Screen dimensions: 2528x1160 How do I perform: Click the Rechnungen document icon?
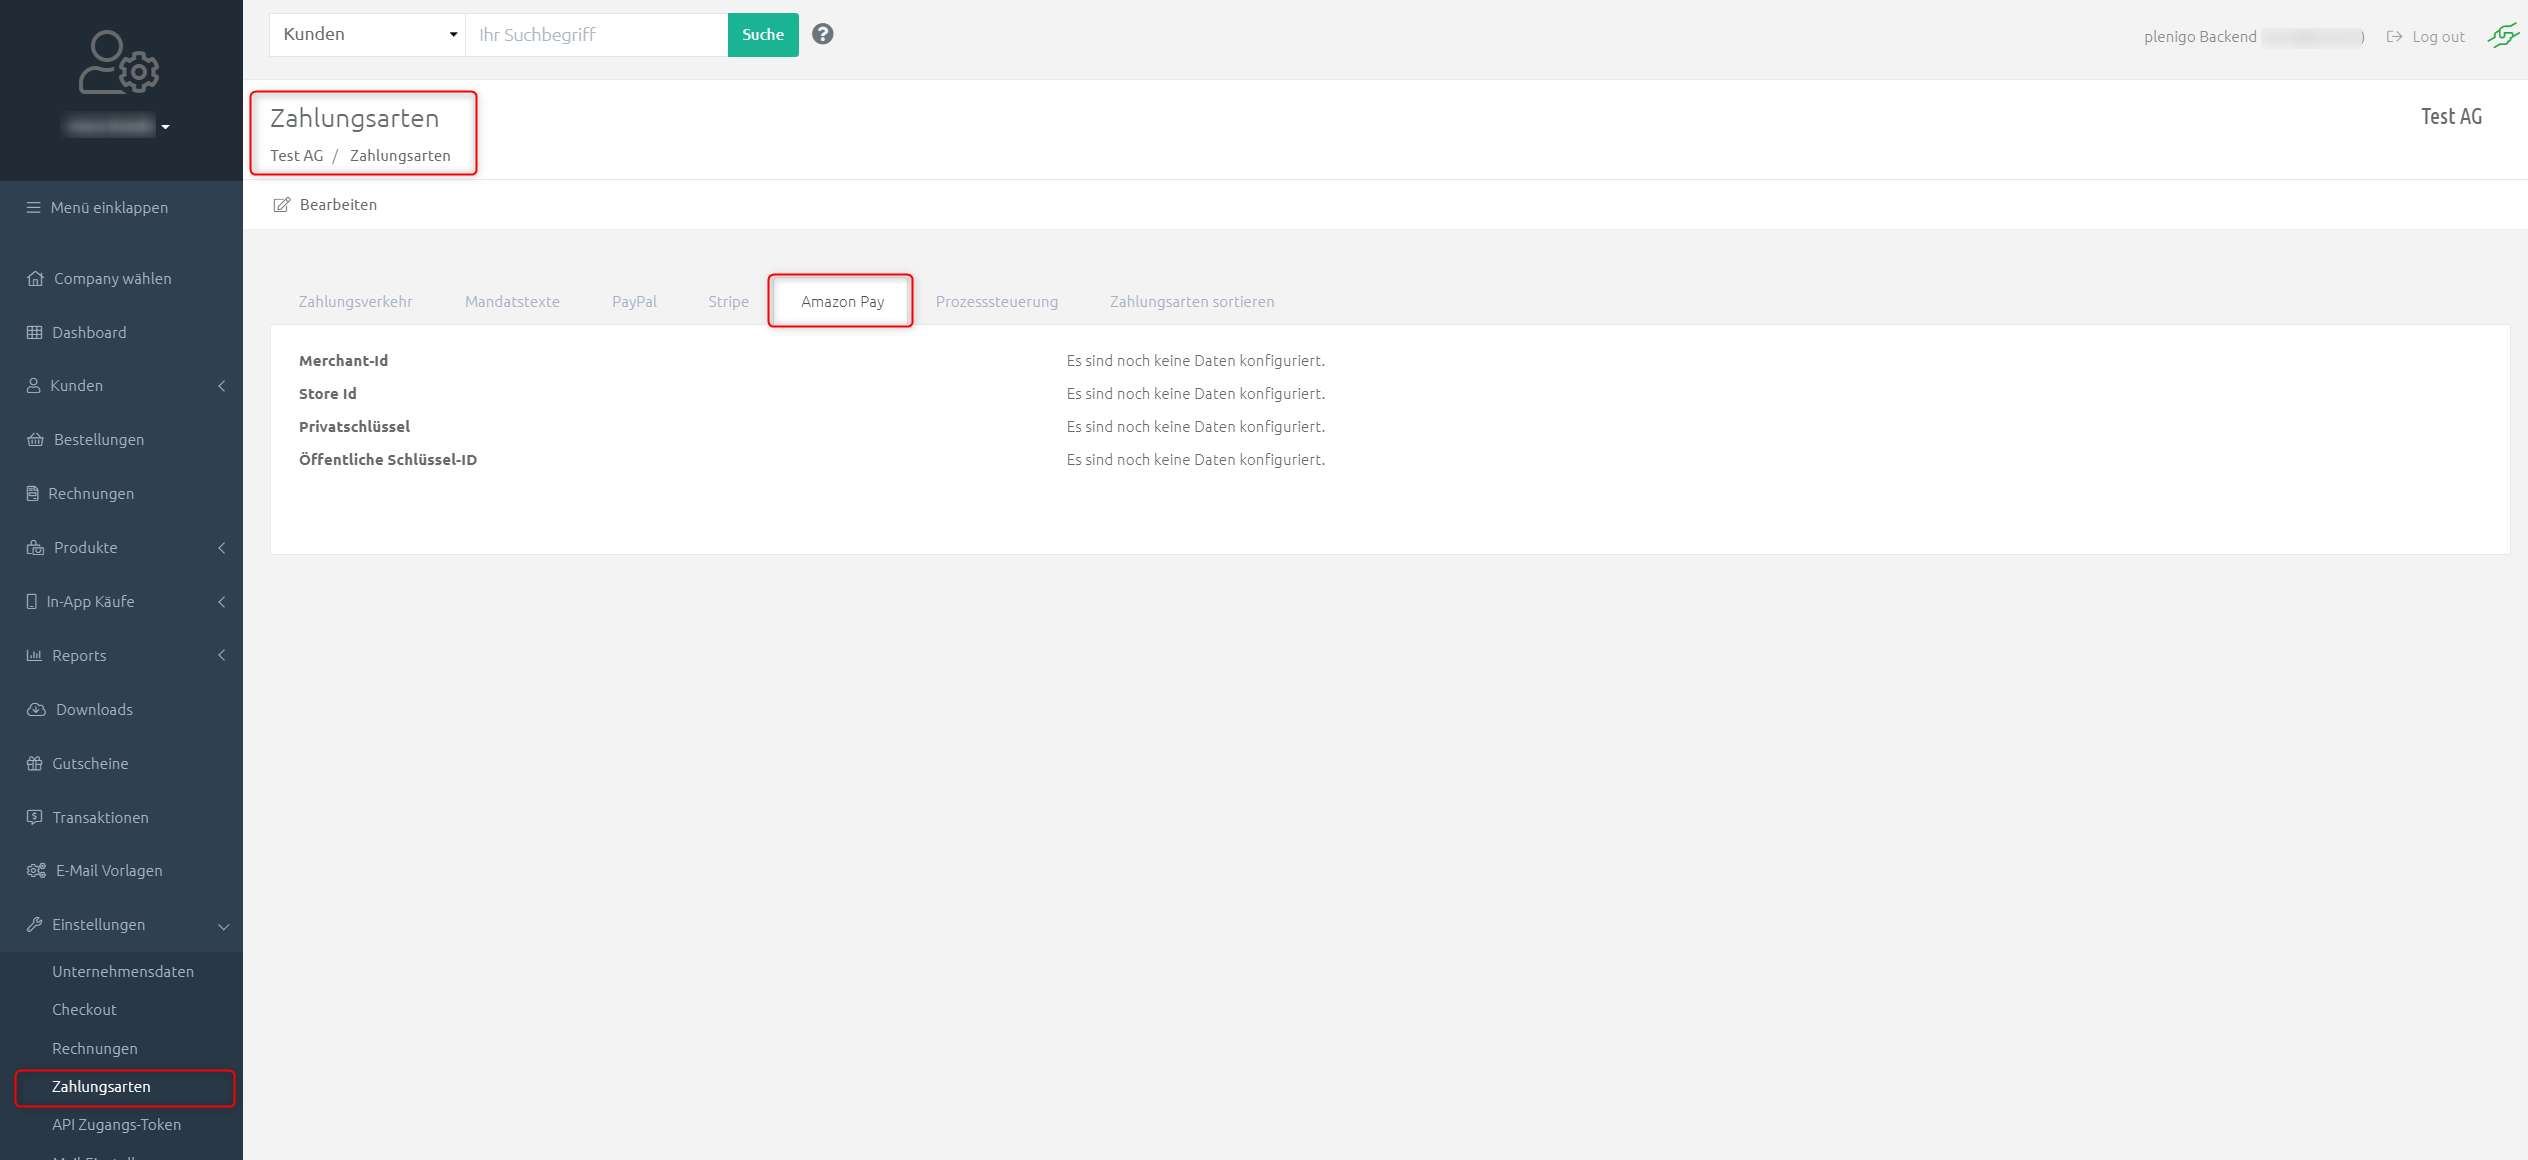(33, 494)
